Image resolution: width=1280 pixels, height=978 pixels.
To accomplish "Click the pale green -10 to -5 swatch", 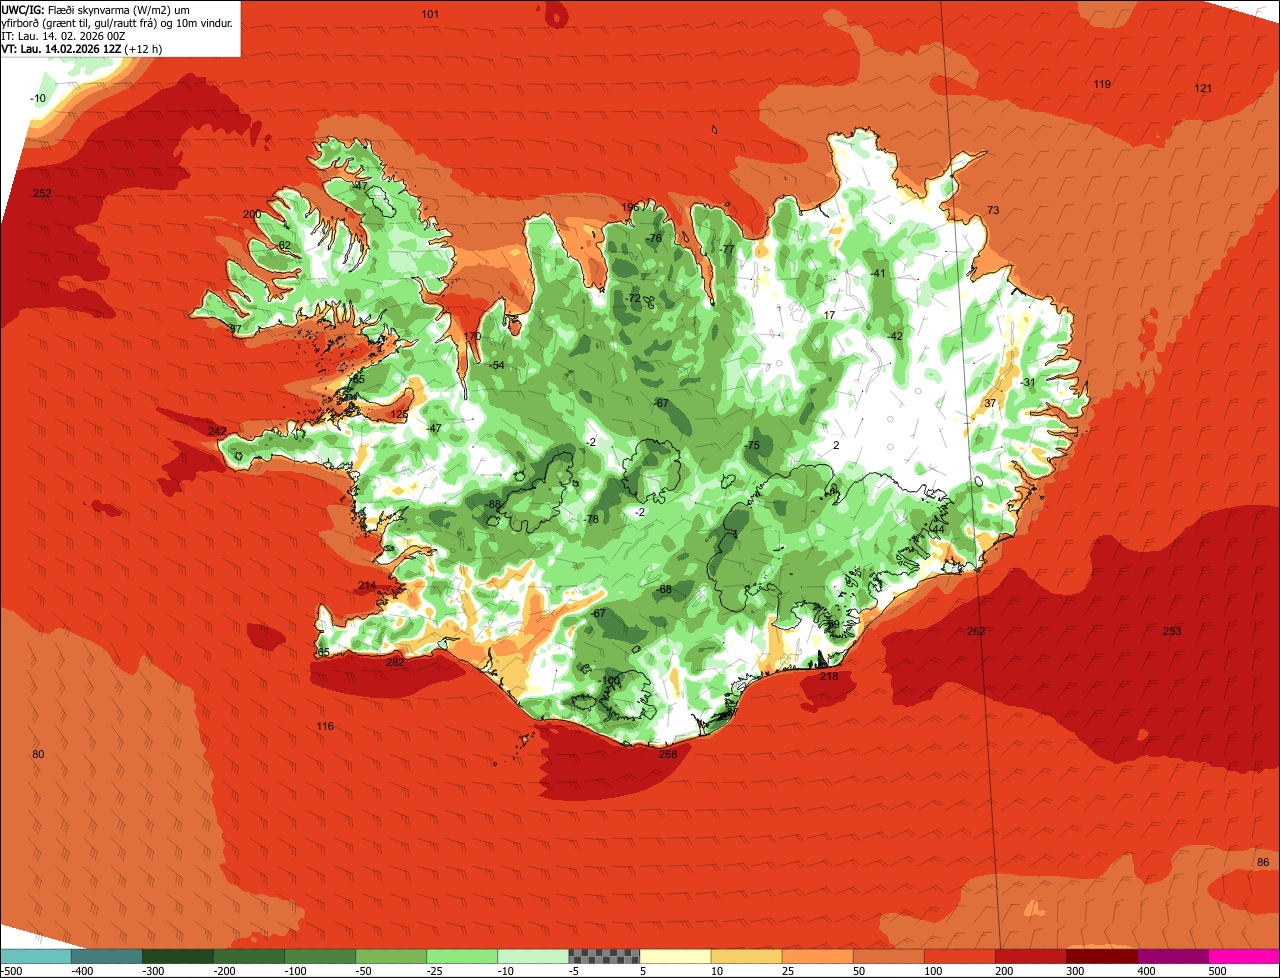I will click(x=533, y=956).
